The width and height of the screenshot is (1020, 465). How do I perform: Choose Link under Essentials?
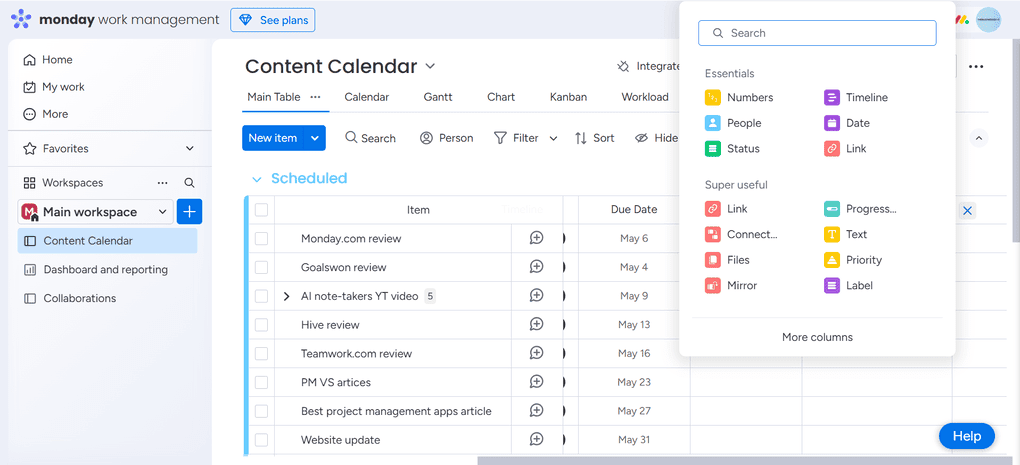point(845,148)
